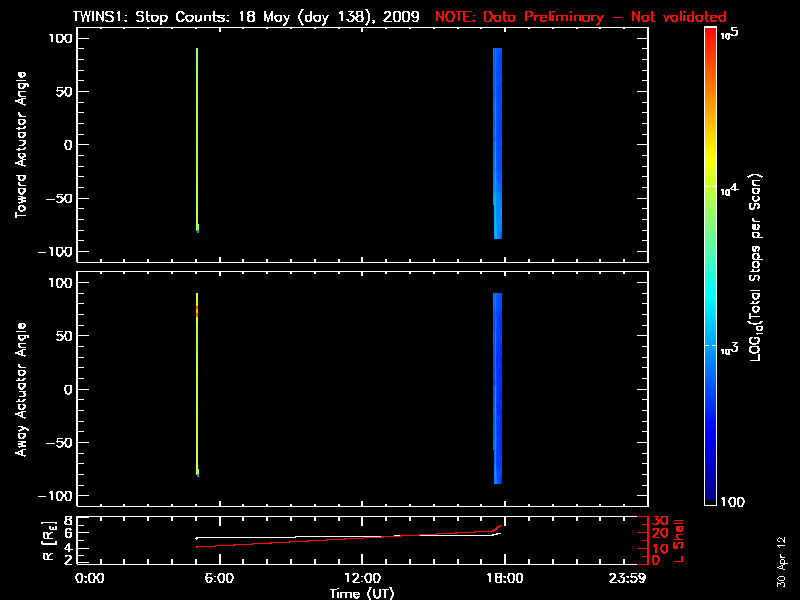The image size is (800, 600).
Task: Click the 'Toward Actuator Angle' axis label
Action: click(21, 145)
